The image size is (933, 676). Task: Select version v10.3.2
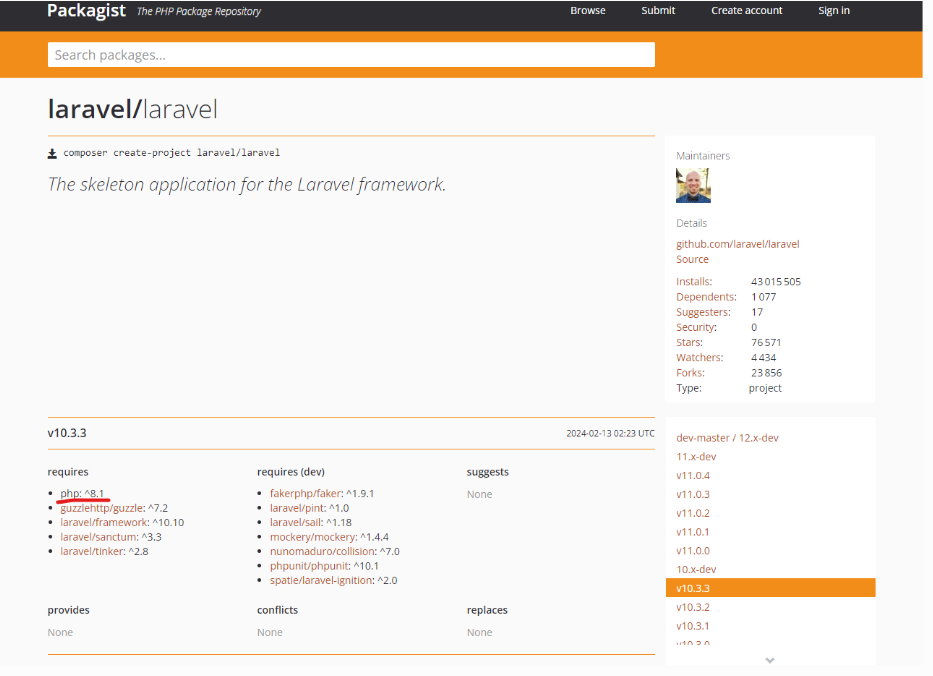pos(693,608)
